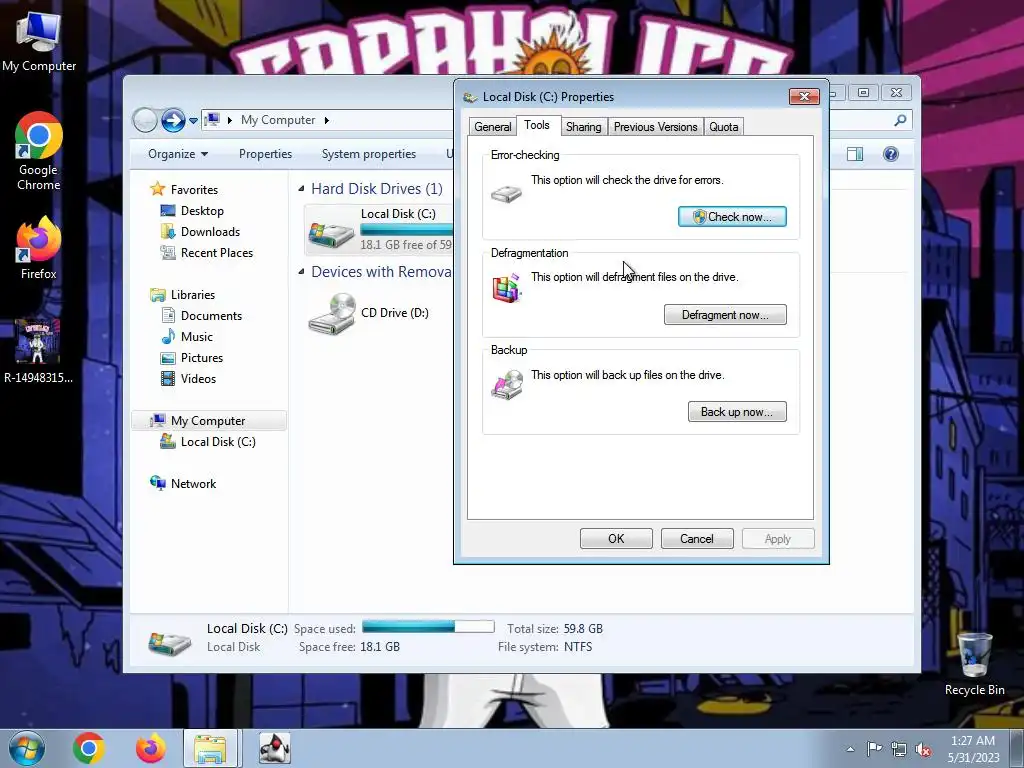Open the Java app on taskbar
The image size is (1024, 768).
275,748
